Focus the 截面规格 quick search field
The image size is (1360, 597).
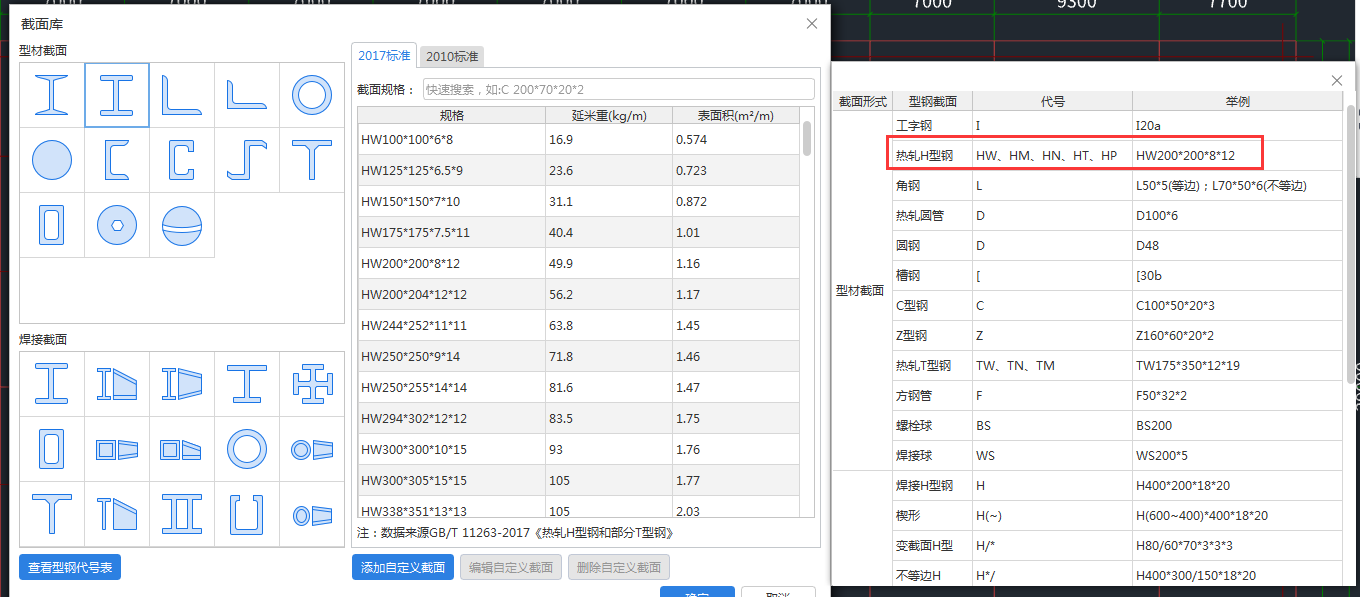pos(619,89)
